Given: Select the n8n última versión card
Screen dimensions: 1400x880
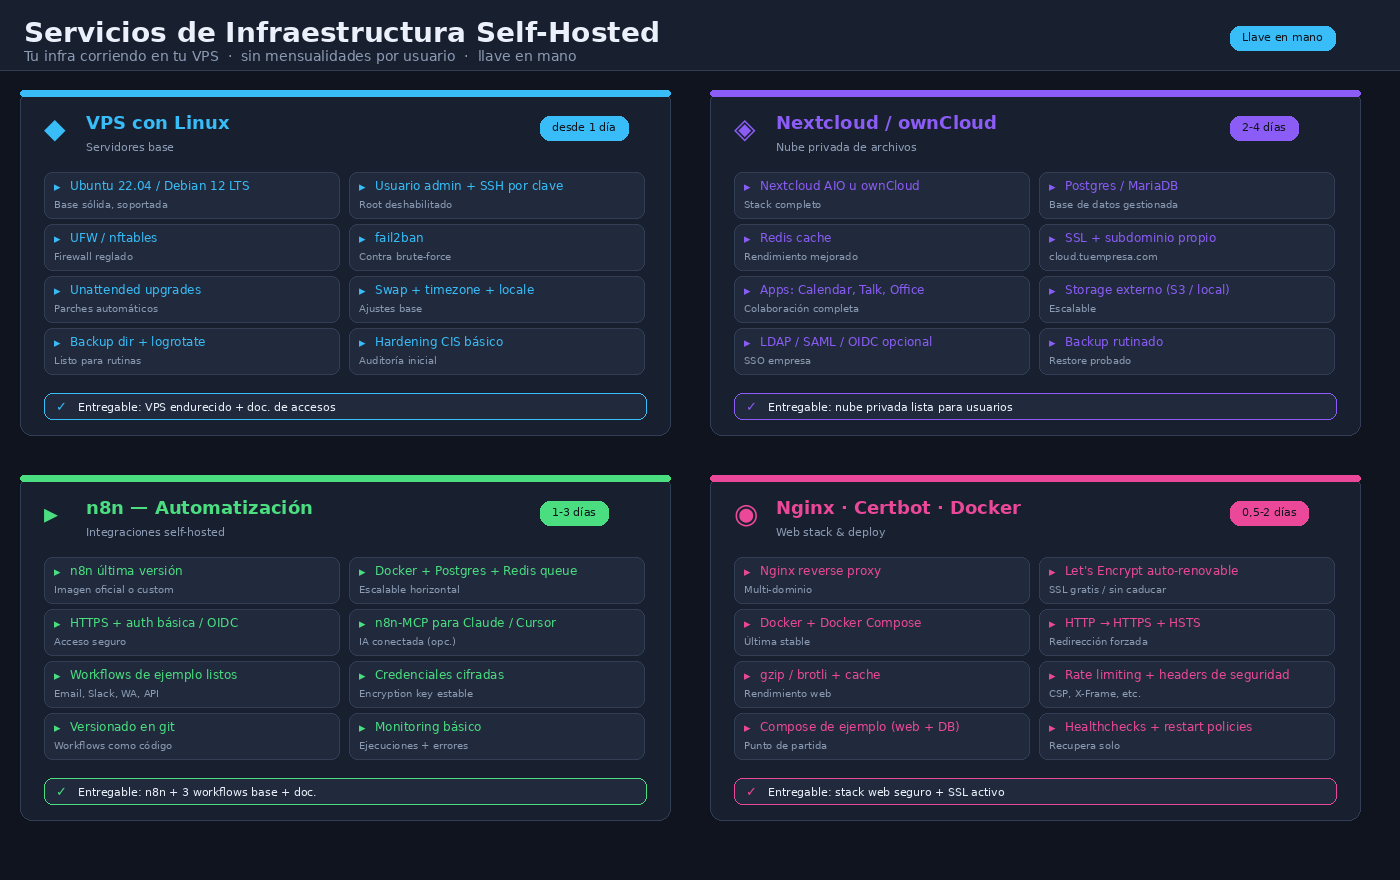Looking at the screenshot, I should coord(192,580).
